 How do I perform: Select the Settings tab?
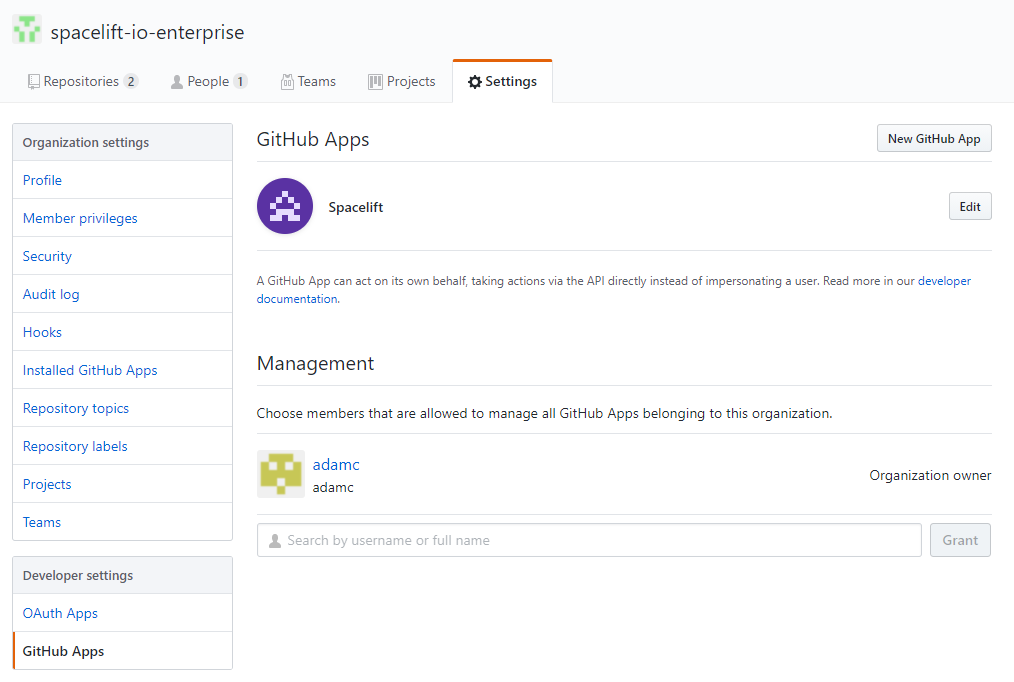(x=502, y=82)
